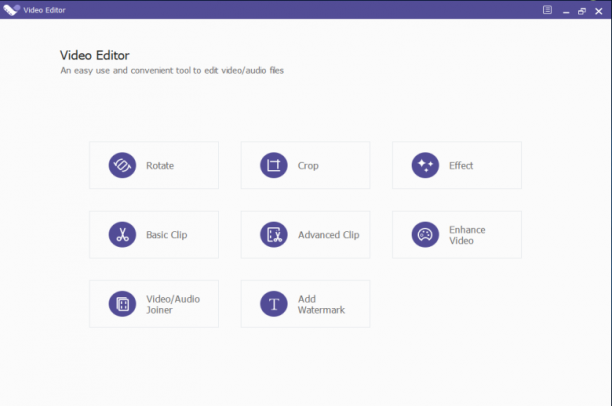Click the Add Watermark T icon
Screen dimensions: 612x406
point(274,304)
